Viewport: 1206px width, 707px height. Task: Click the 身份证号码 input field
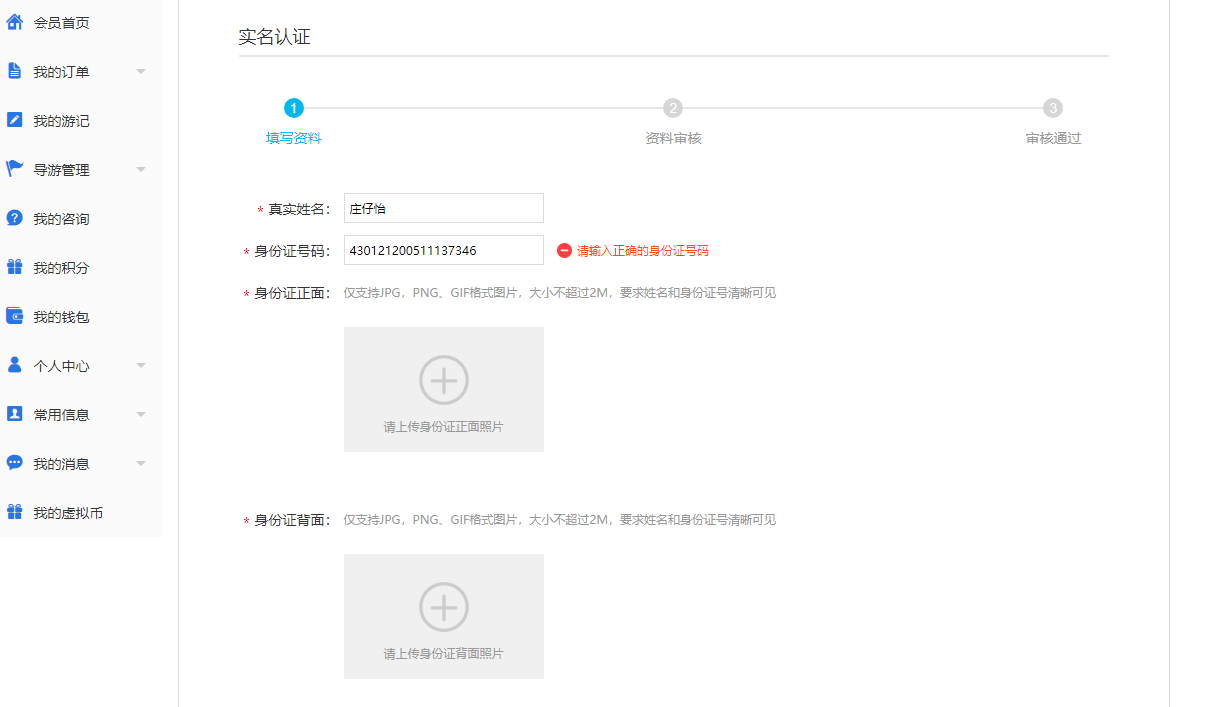pos(444,250)
